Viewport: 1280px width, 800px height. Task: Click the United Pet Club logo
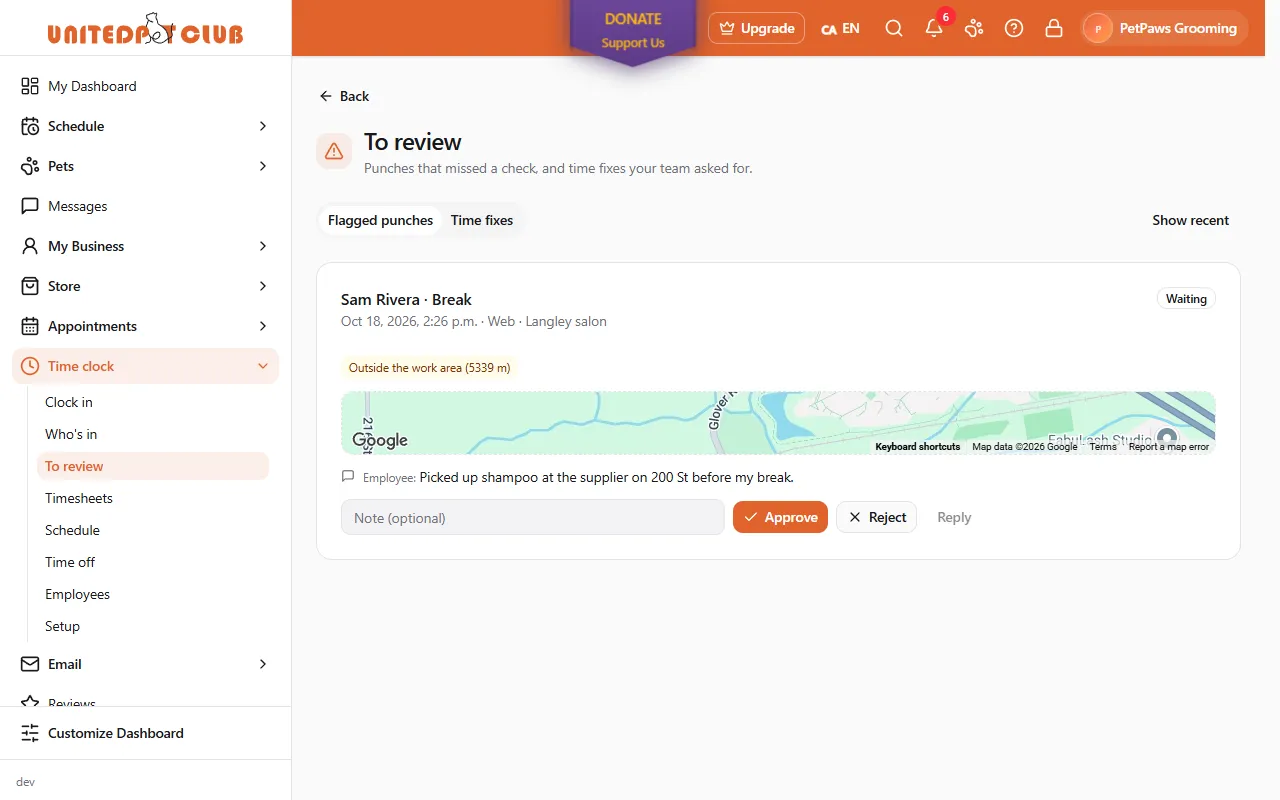pyautogui.click(x=145, y=29)
